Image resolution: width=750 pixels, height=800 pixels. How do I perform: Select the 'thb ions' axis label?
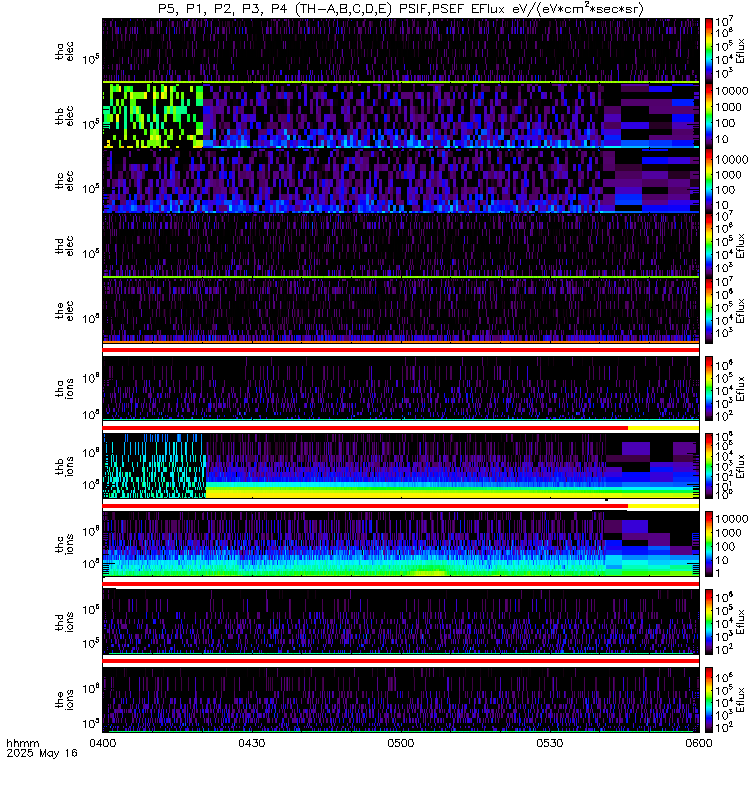[x=64, y=466]
